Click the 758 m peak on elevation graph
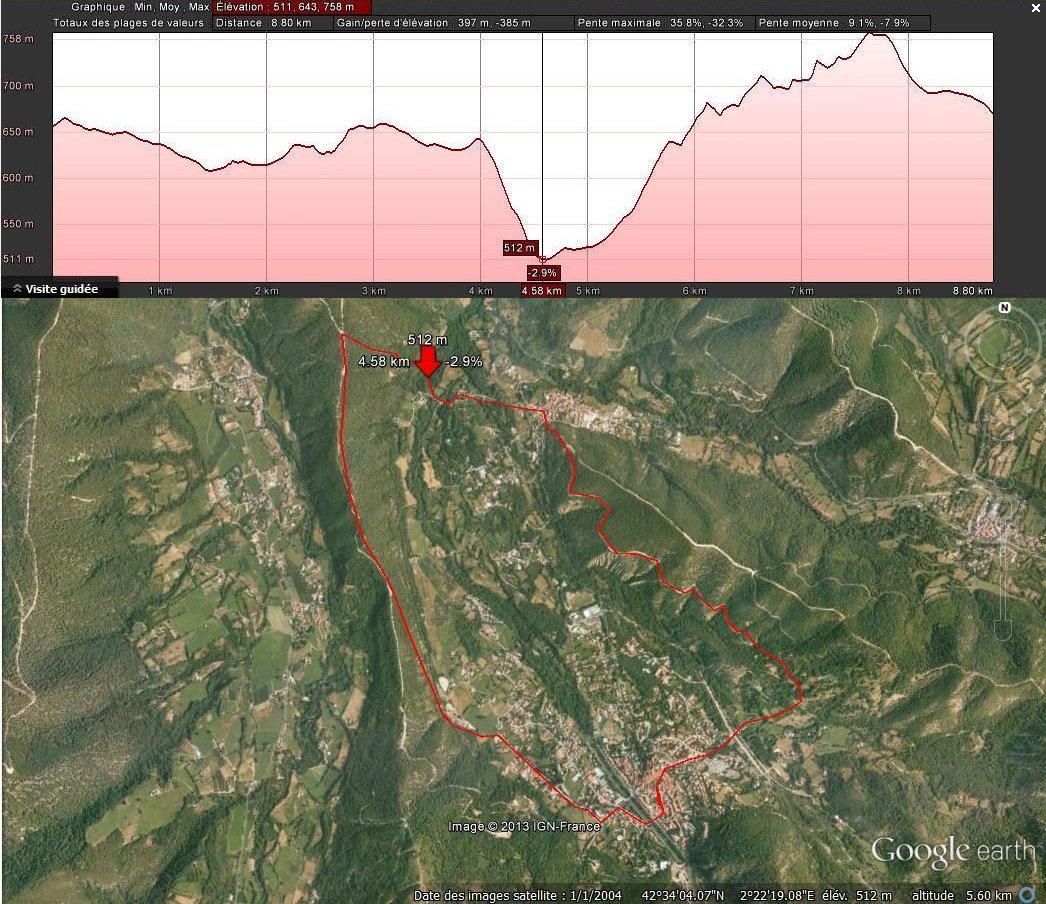This screenshot has width=1046, height=904. click(877, 36)
